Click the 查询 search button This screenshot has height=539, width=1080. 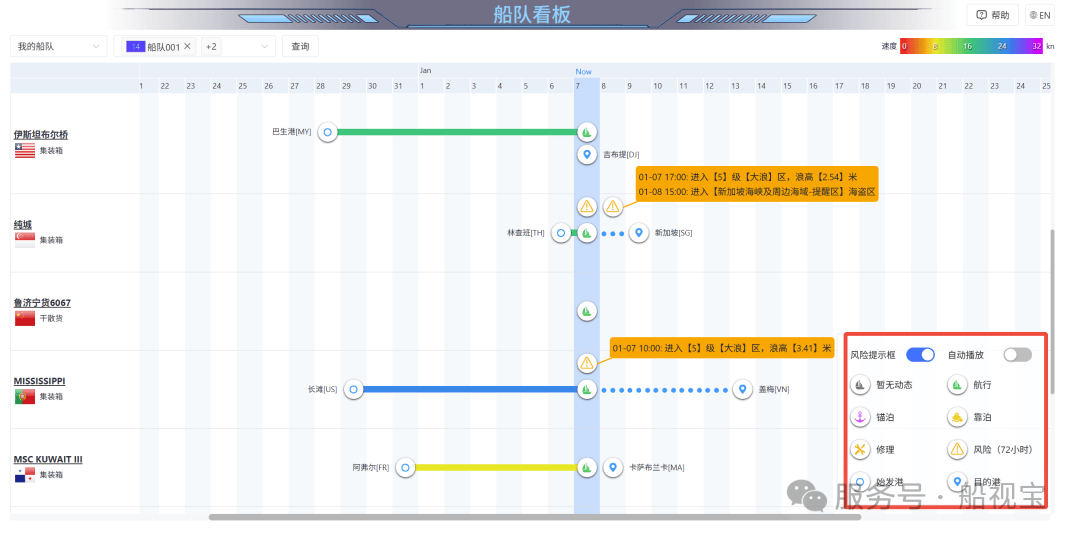click(x=300, y=46)
